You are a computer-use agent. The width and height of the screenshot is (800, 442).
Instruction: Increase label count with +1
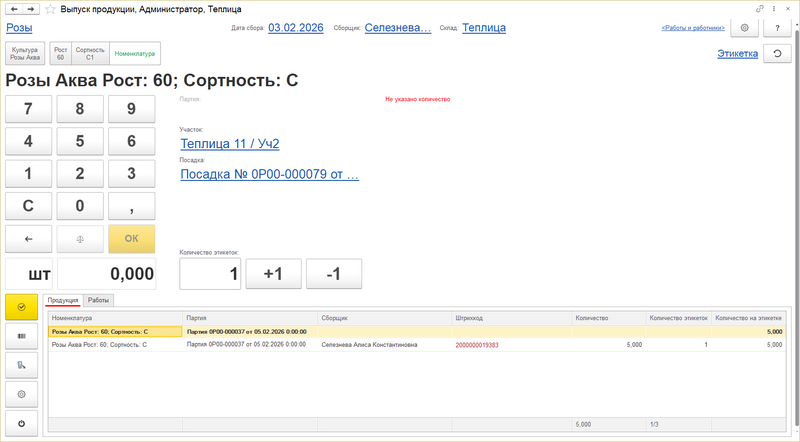point(273,274)
